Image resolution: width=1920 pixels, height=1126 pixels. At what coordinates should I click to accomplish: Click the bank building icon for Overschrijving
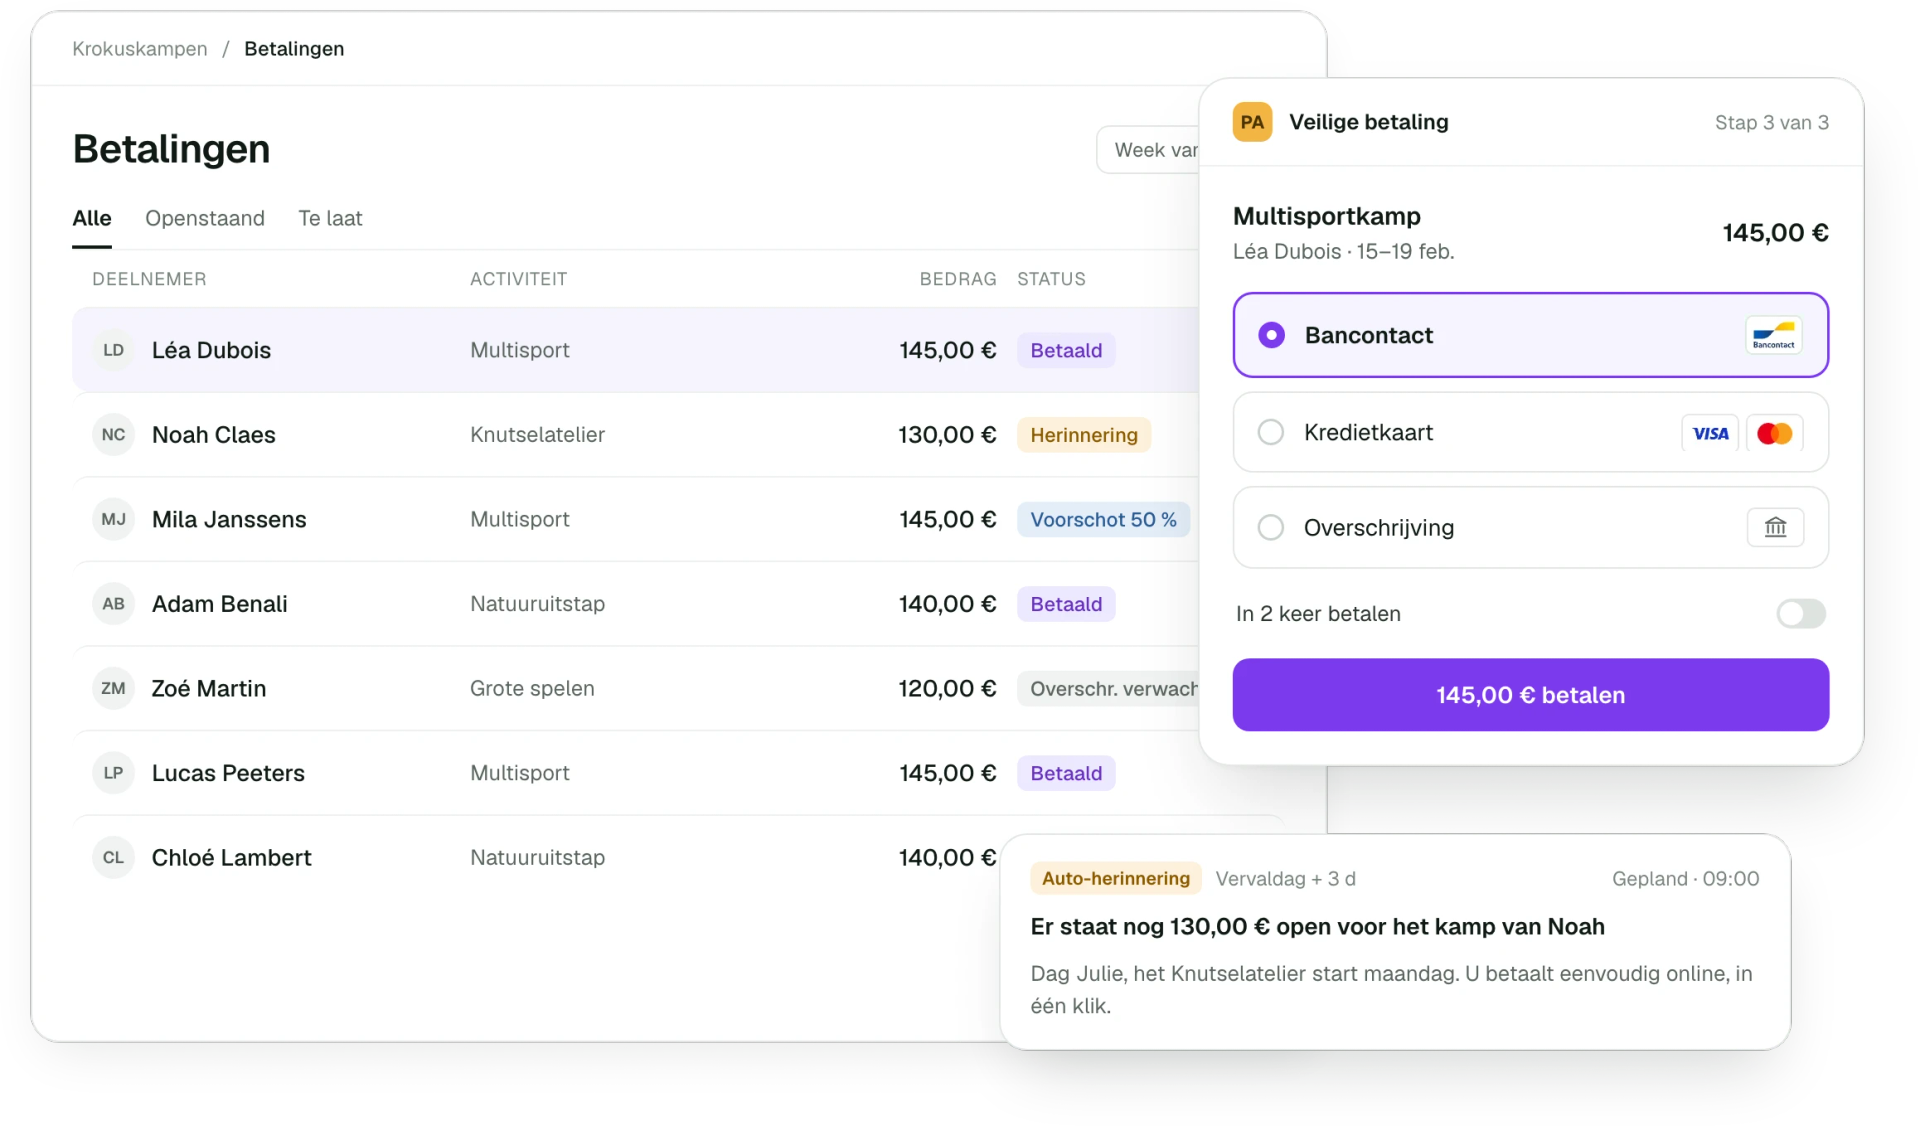(x=1775, y=527)
